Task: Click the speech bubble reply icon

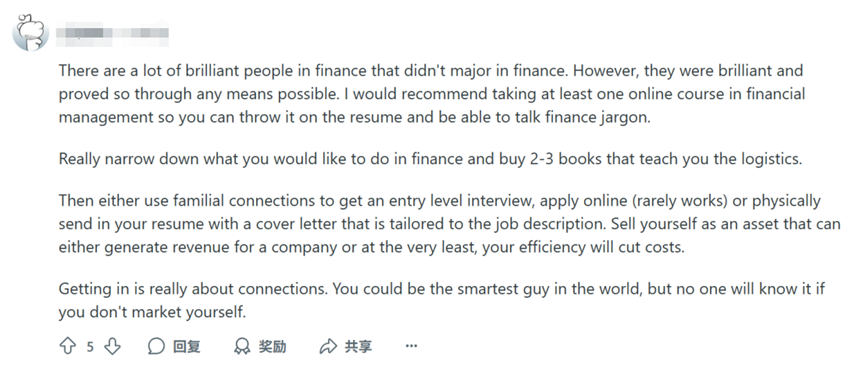Action: point(156,346)
